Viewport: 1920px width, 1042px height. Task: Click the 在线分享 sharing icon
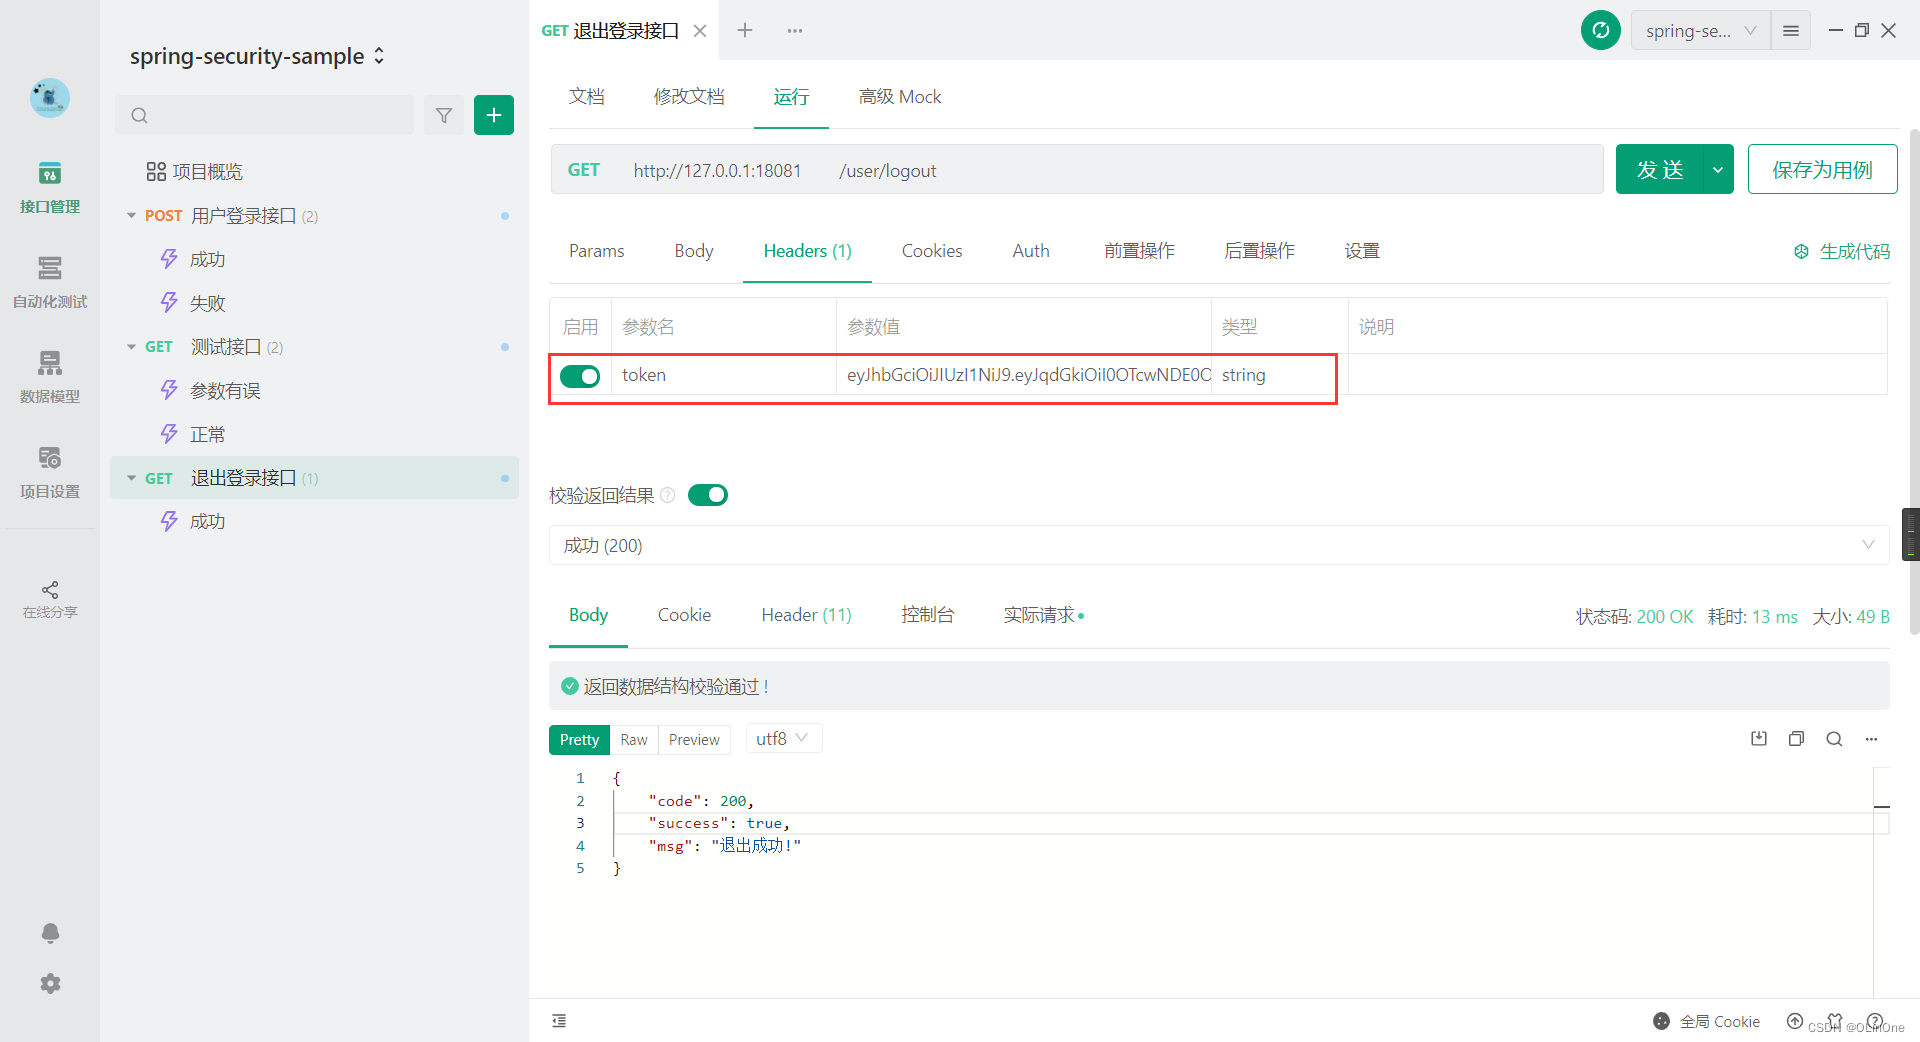(49, 598)
